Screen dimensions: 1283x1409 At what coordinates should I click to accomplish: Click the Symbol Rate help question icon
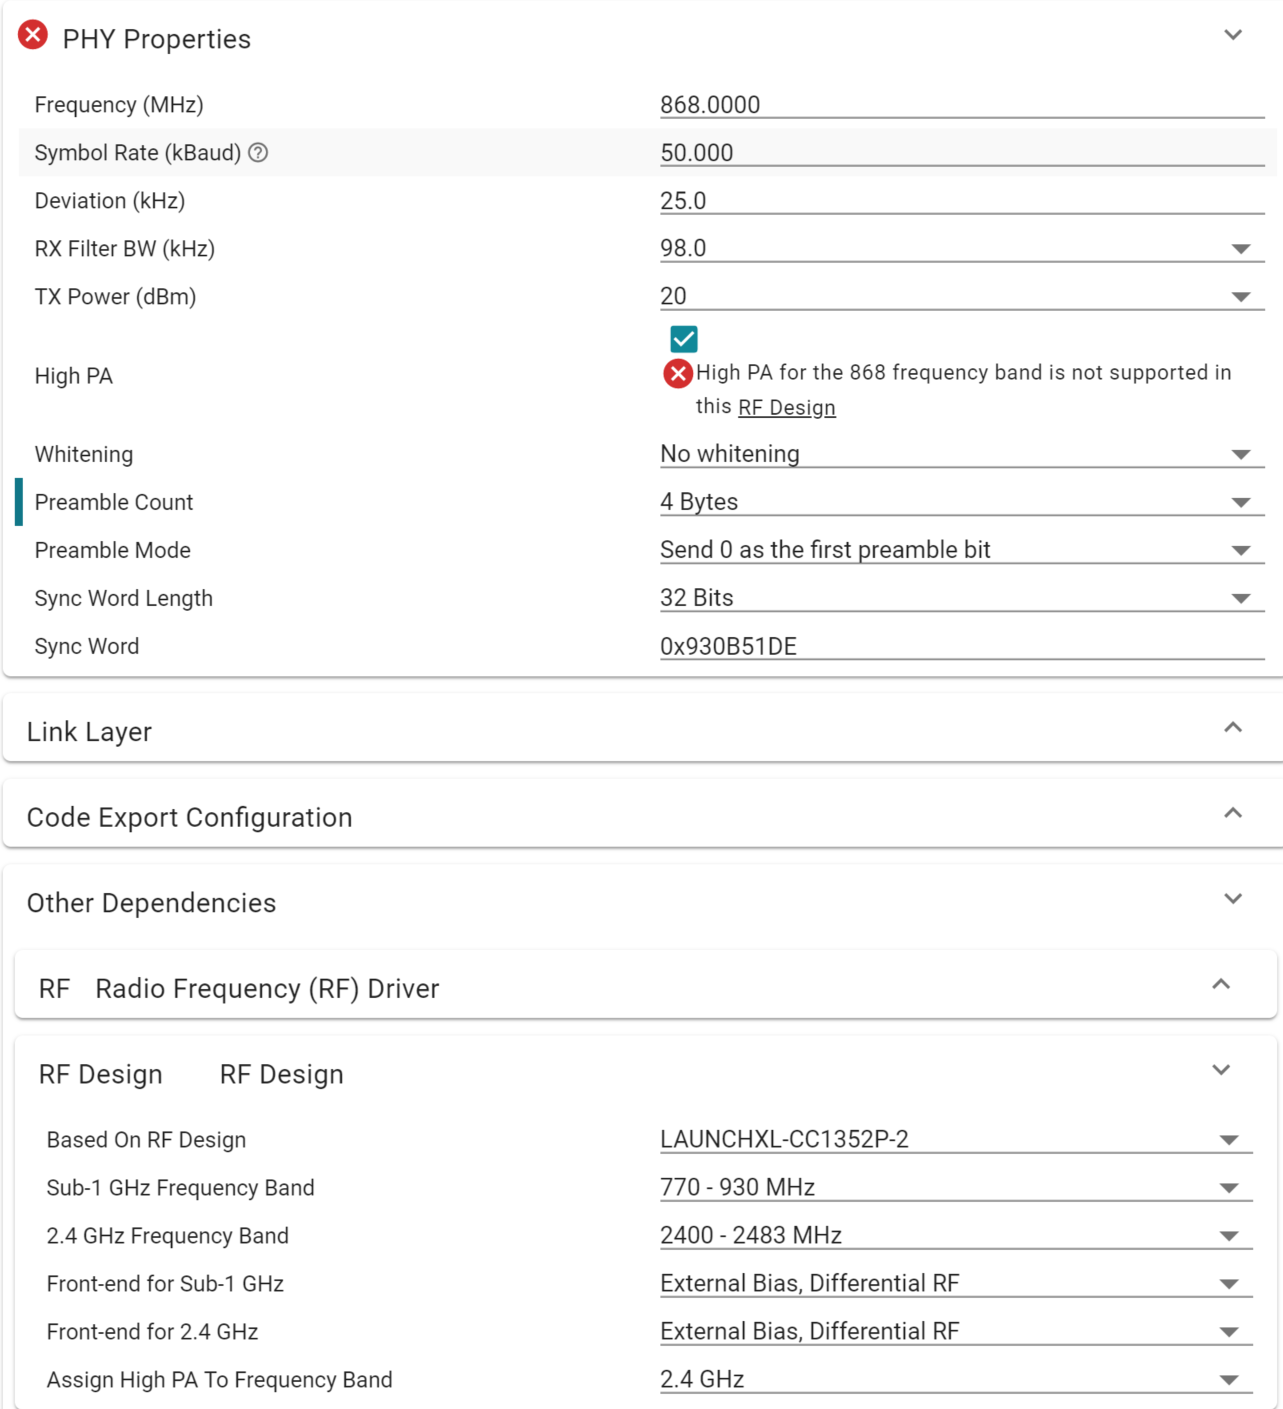point(258,153)
